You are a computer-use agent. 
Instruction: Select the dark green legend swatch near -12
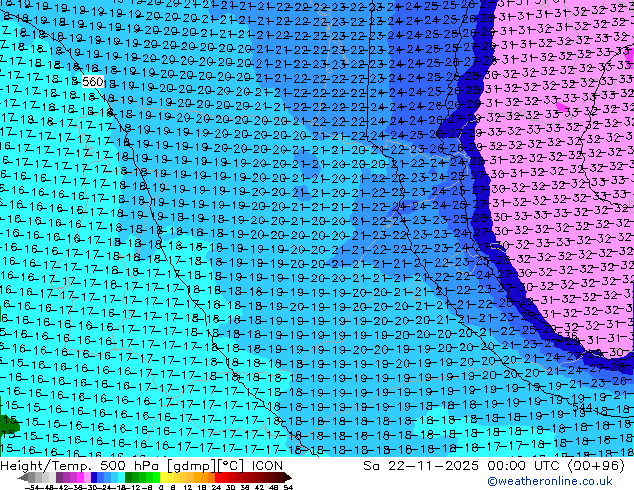click(129, 478)
